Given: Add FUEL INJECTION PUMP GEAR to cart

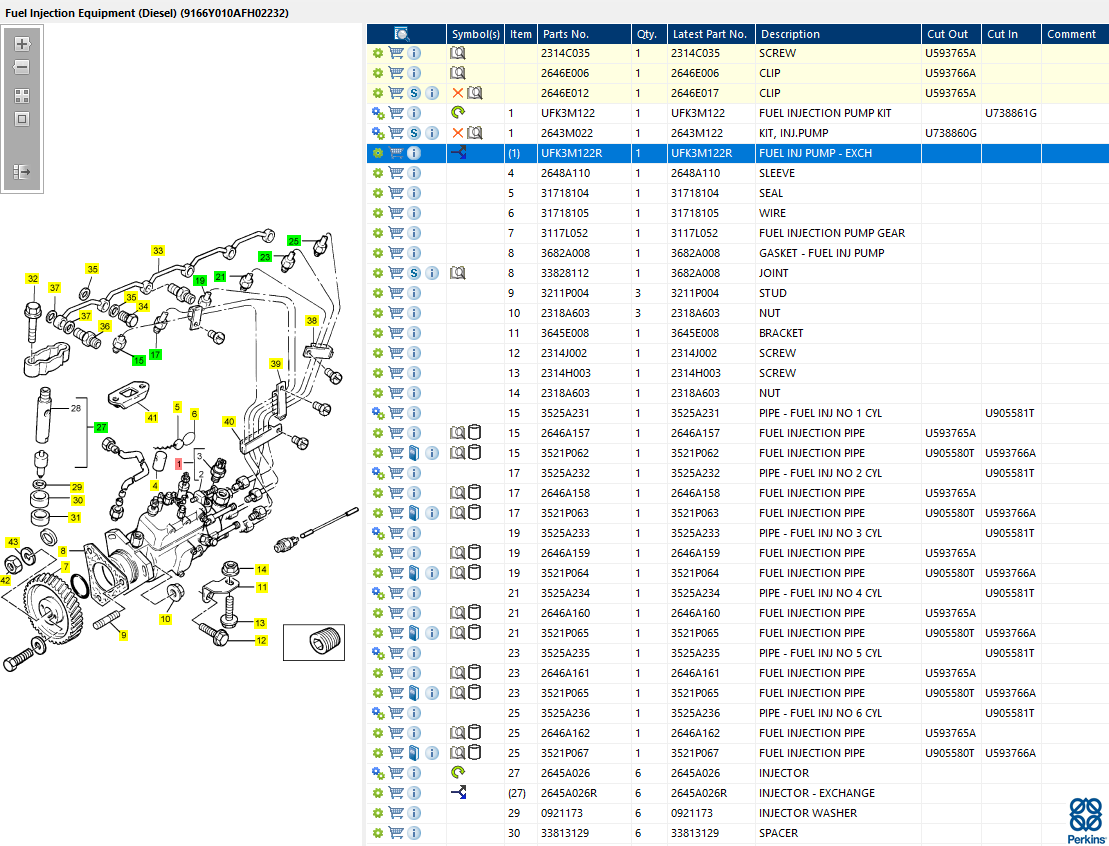Looking at the screenshot, I should coord(396,233).
